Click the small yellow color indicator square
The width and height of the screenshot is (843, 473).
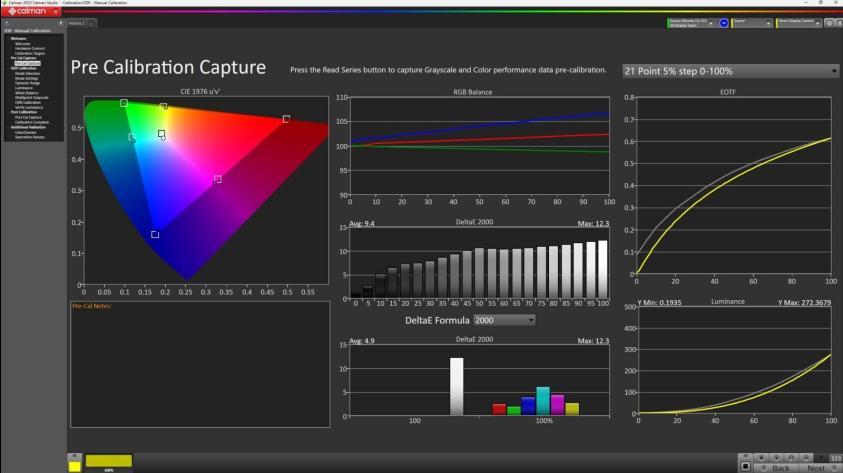pos(75,467)
